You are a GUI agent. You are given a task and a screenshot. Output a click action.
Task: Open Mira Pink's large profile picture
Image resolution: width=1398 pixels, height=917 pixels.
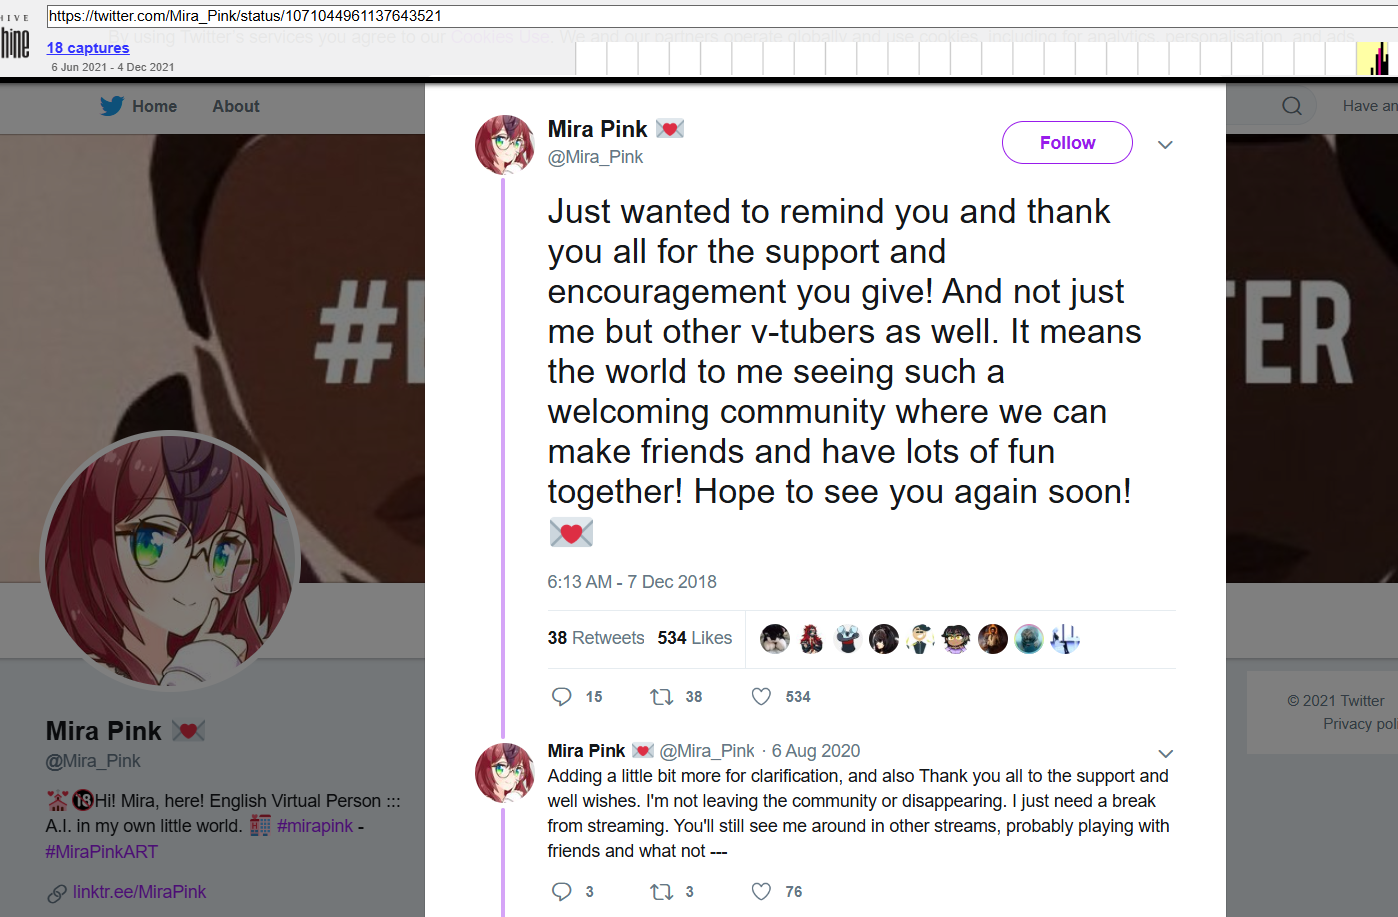point(170,561)
